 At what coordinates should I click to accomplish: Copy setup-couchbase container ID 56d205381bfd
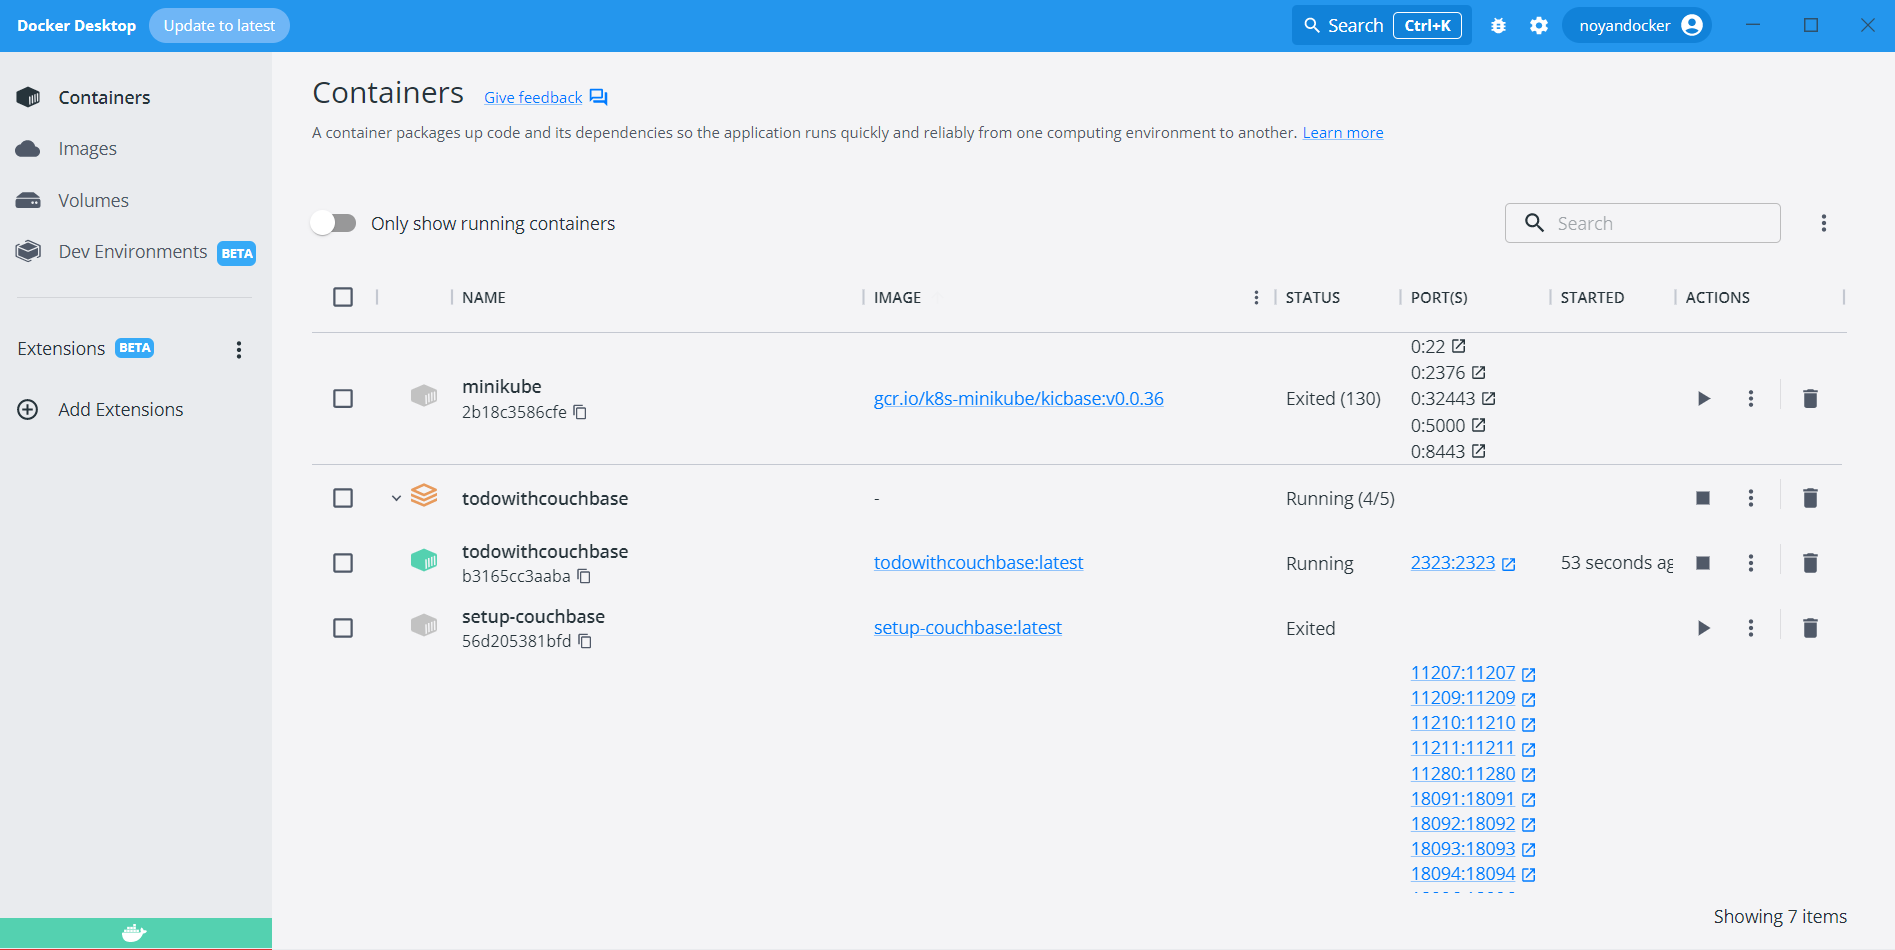coord(585,641)
